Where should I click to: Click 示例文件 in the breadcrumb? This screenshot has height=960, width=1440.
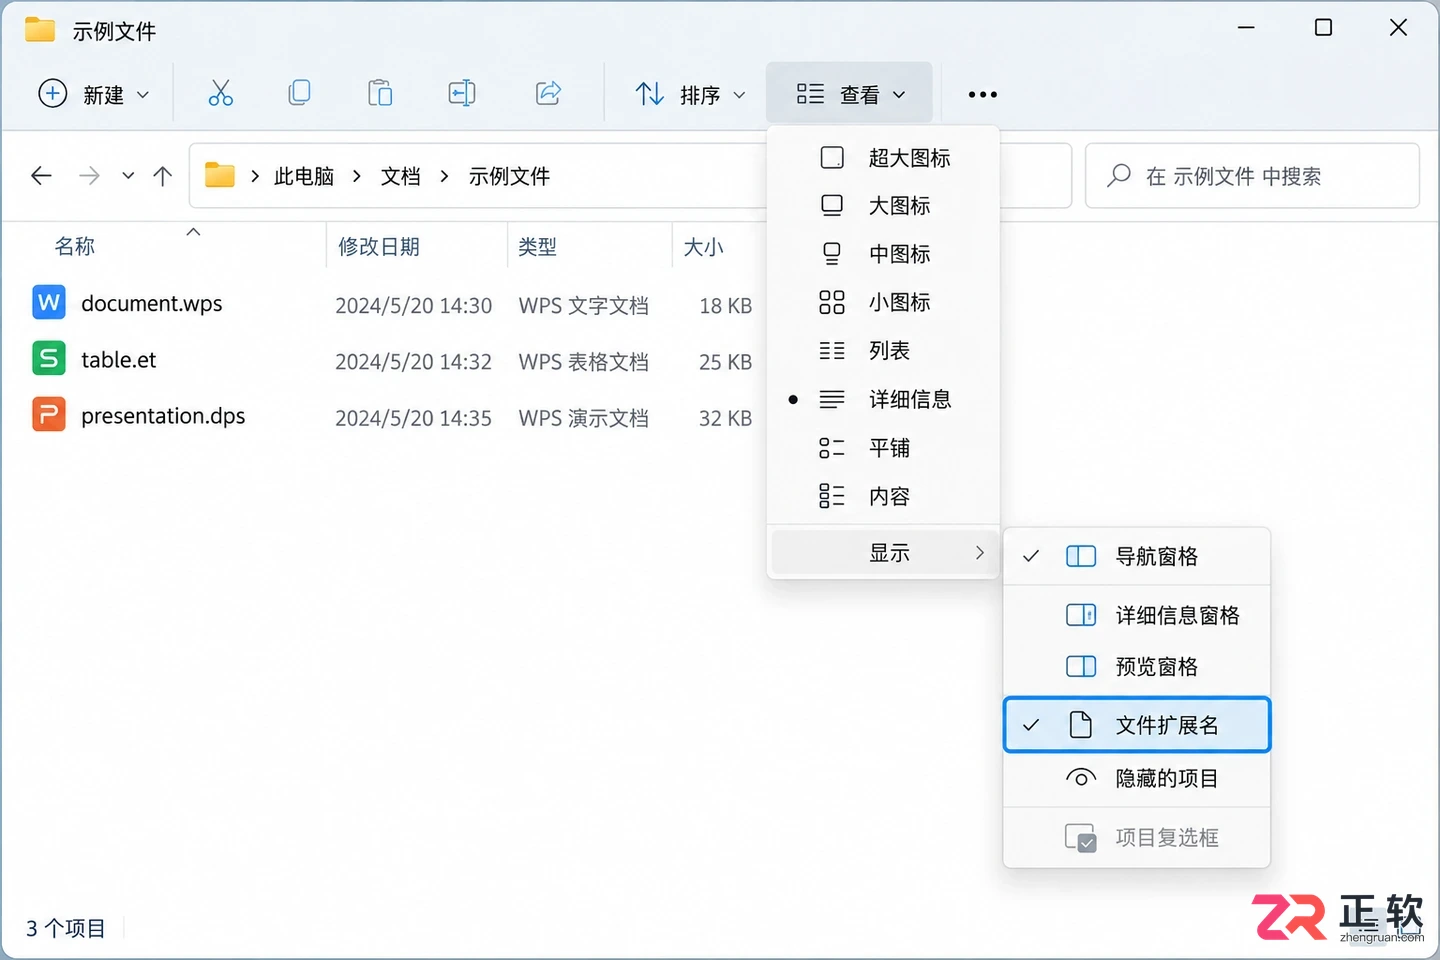509,176
